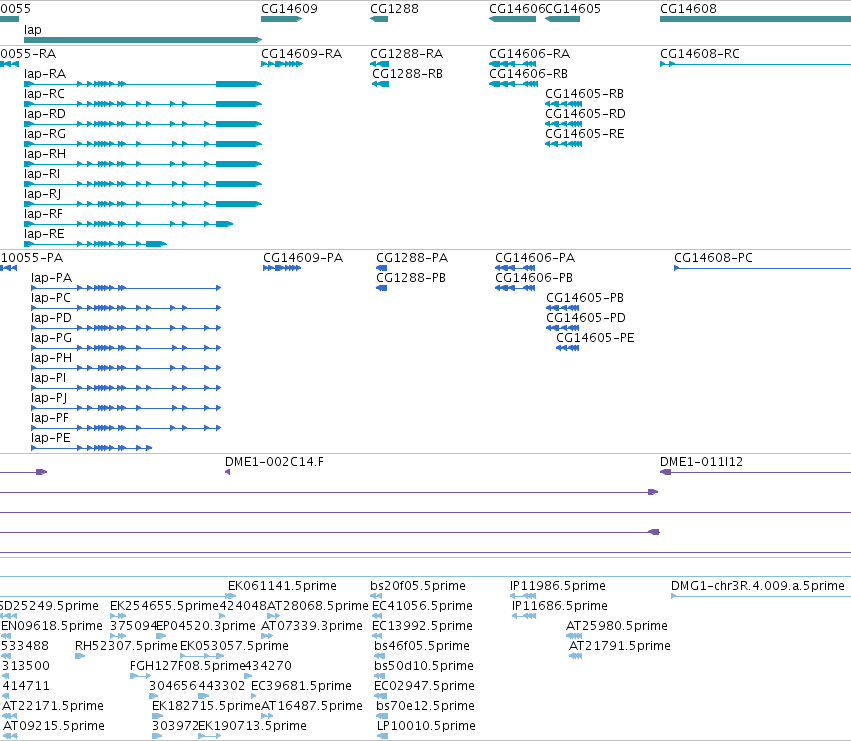Select transcript lap-RC
The height and width of the screenshot is (741, 851).
[44, 94]
